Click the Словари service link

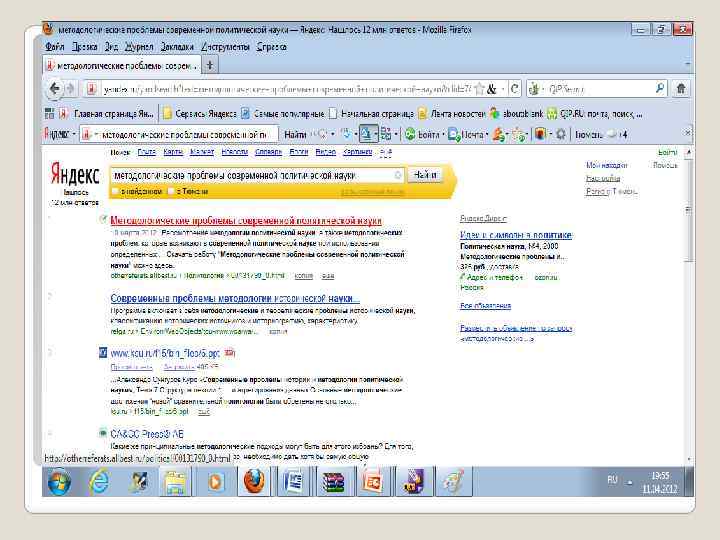(x=268, y=152)
